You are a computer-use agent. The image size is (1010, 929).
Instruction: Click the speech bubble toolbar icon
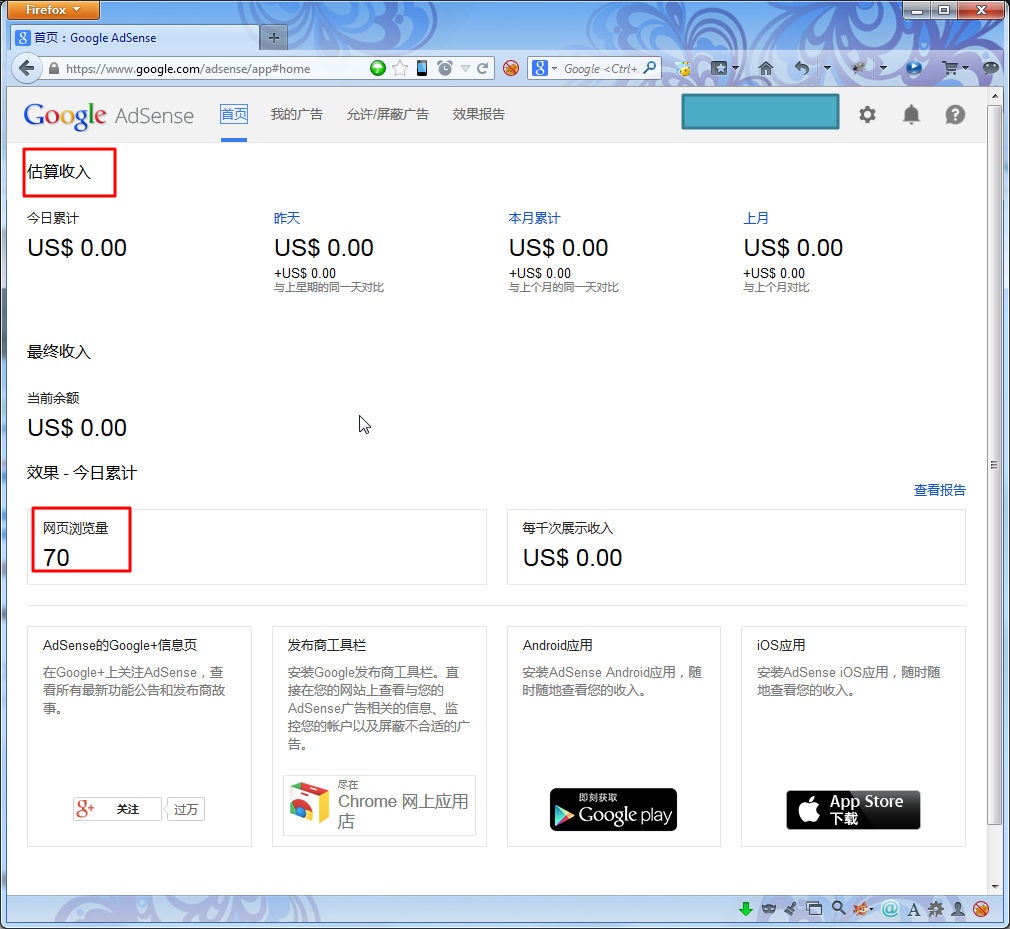(991, 68)
